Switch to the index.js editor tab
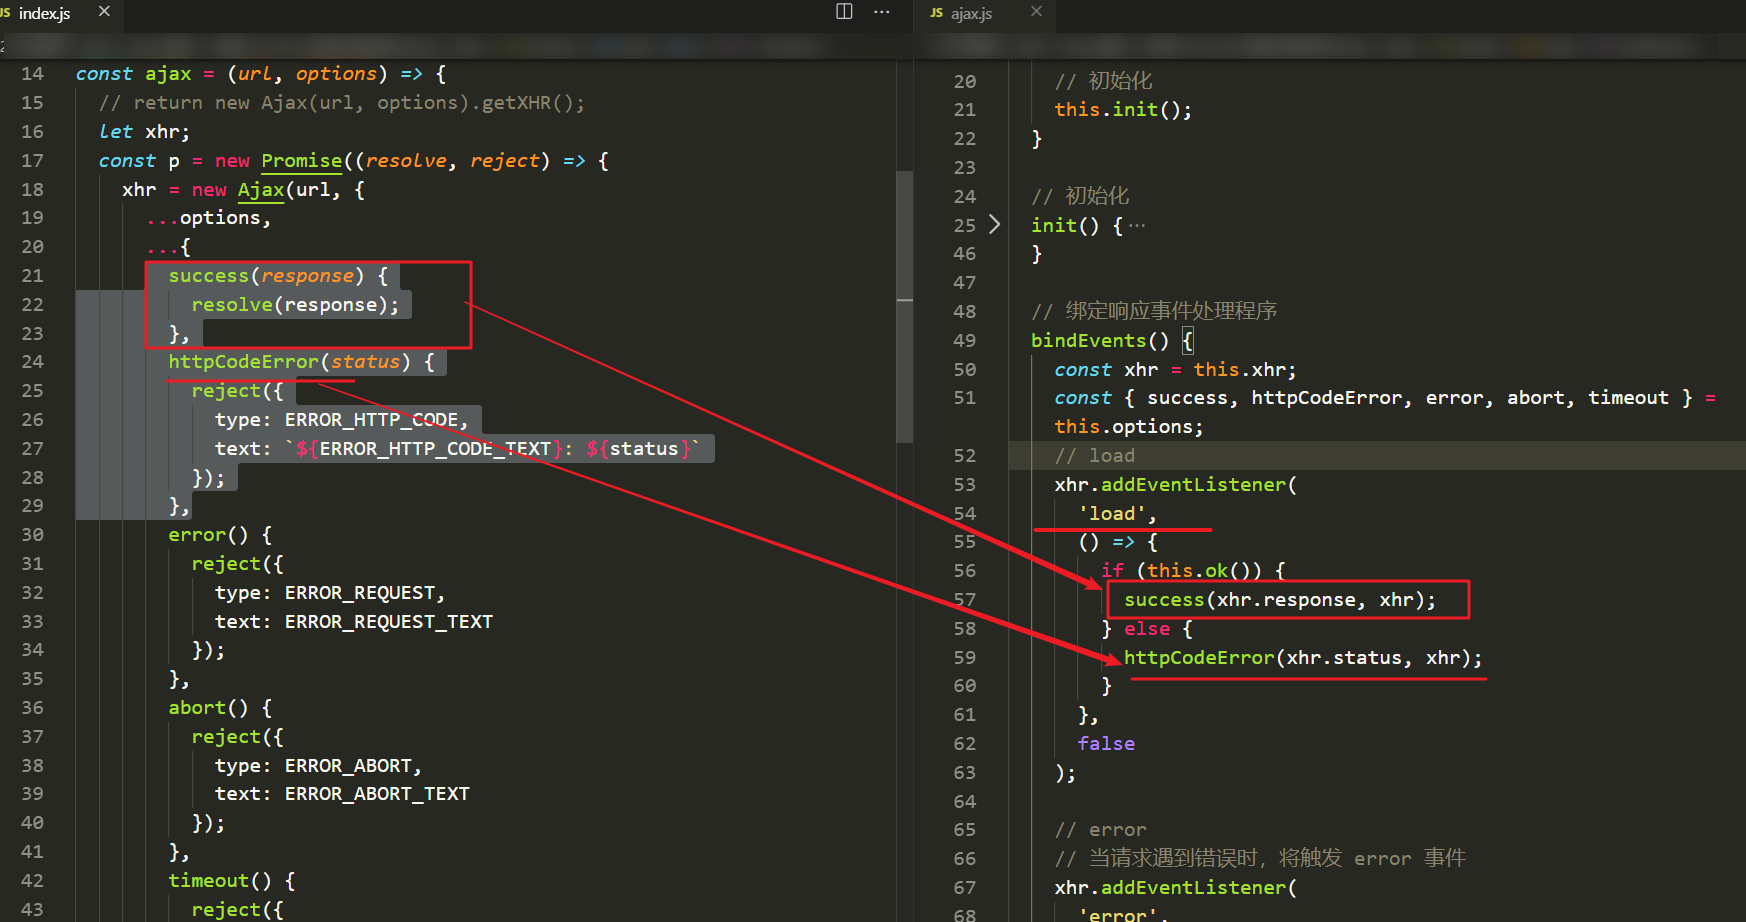The height and width of the screenshot is (922, 1746). pyautogui.click(x=44, y=13)
